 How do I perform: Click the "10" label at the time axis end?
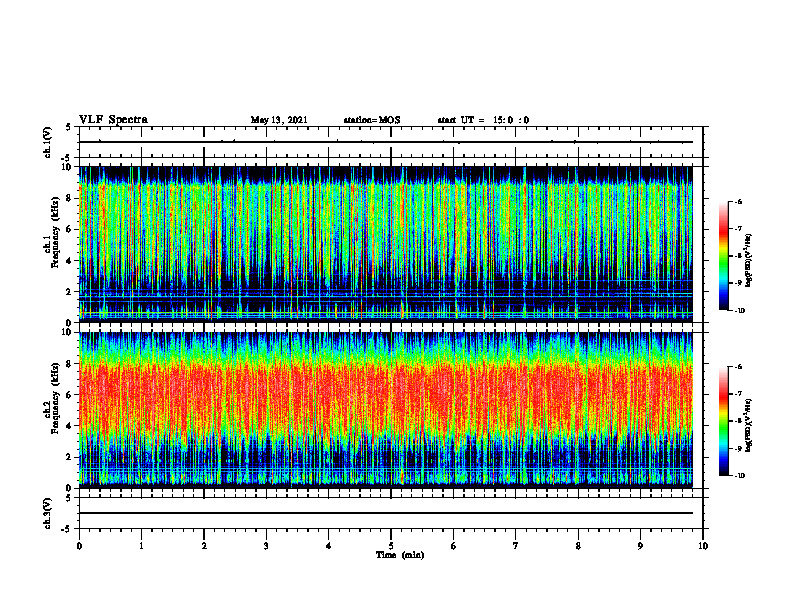tap(703, 546)
